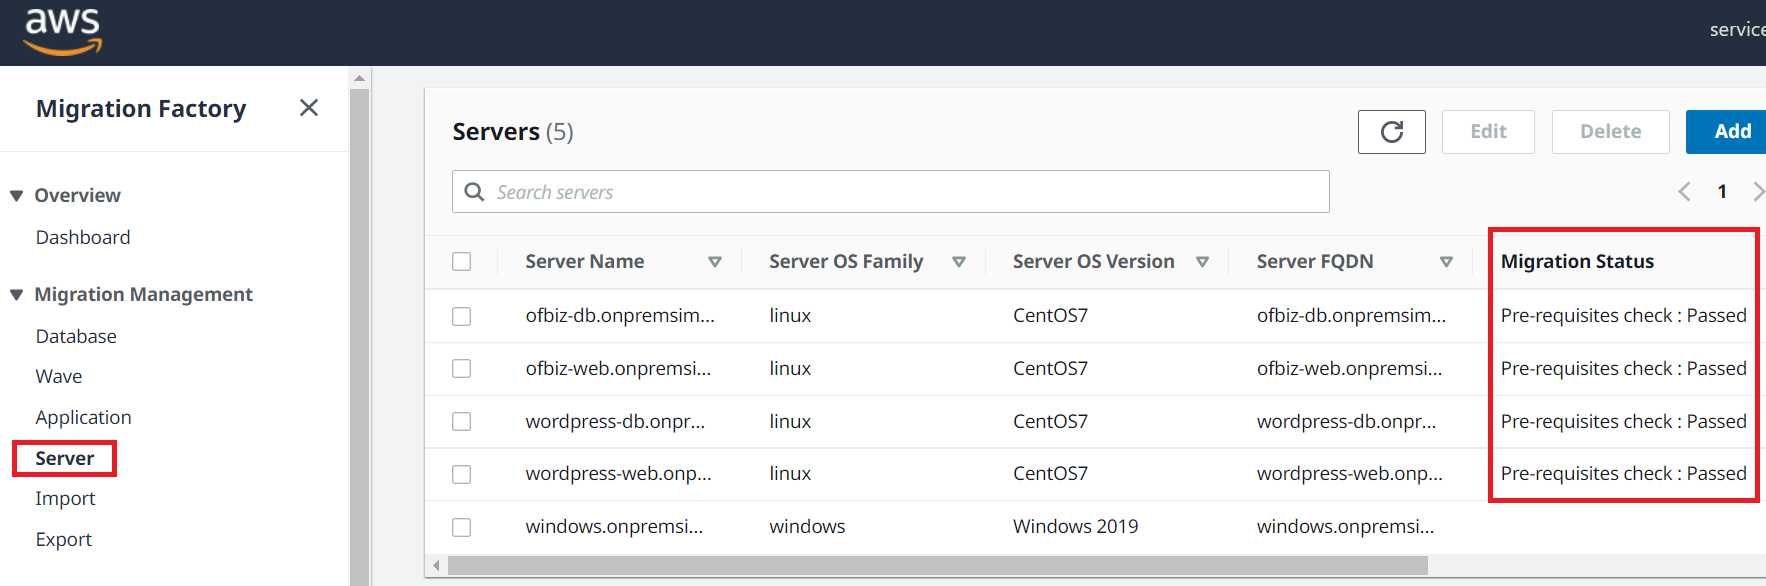
Task: Click the Server OS Version column header
Action: tap(1094, 262)
